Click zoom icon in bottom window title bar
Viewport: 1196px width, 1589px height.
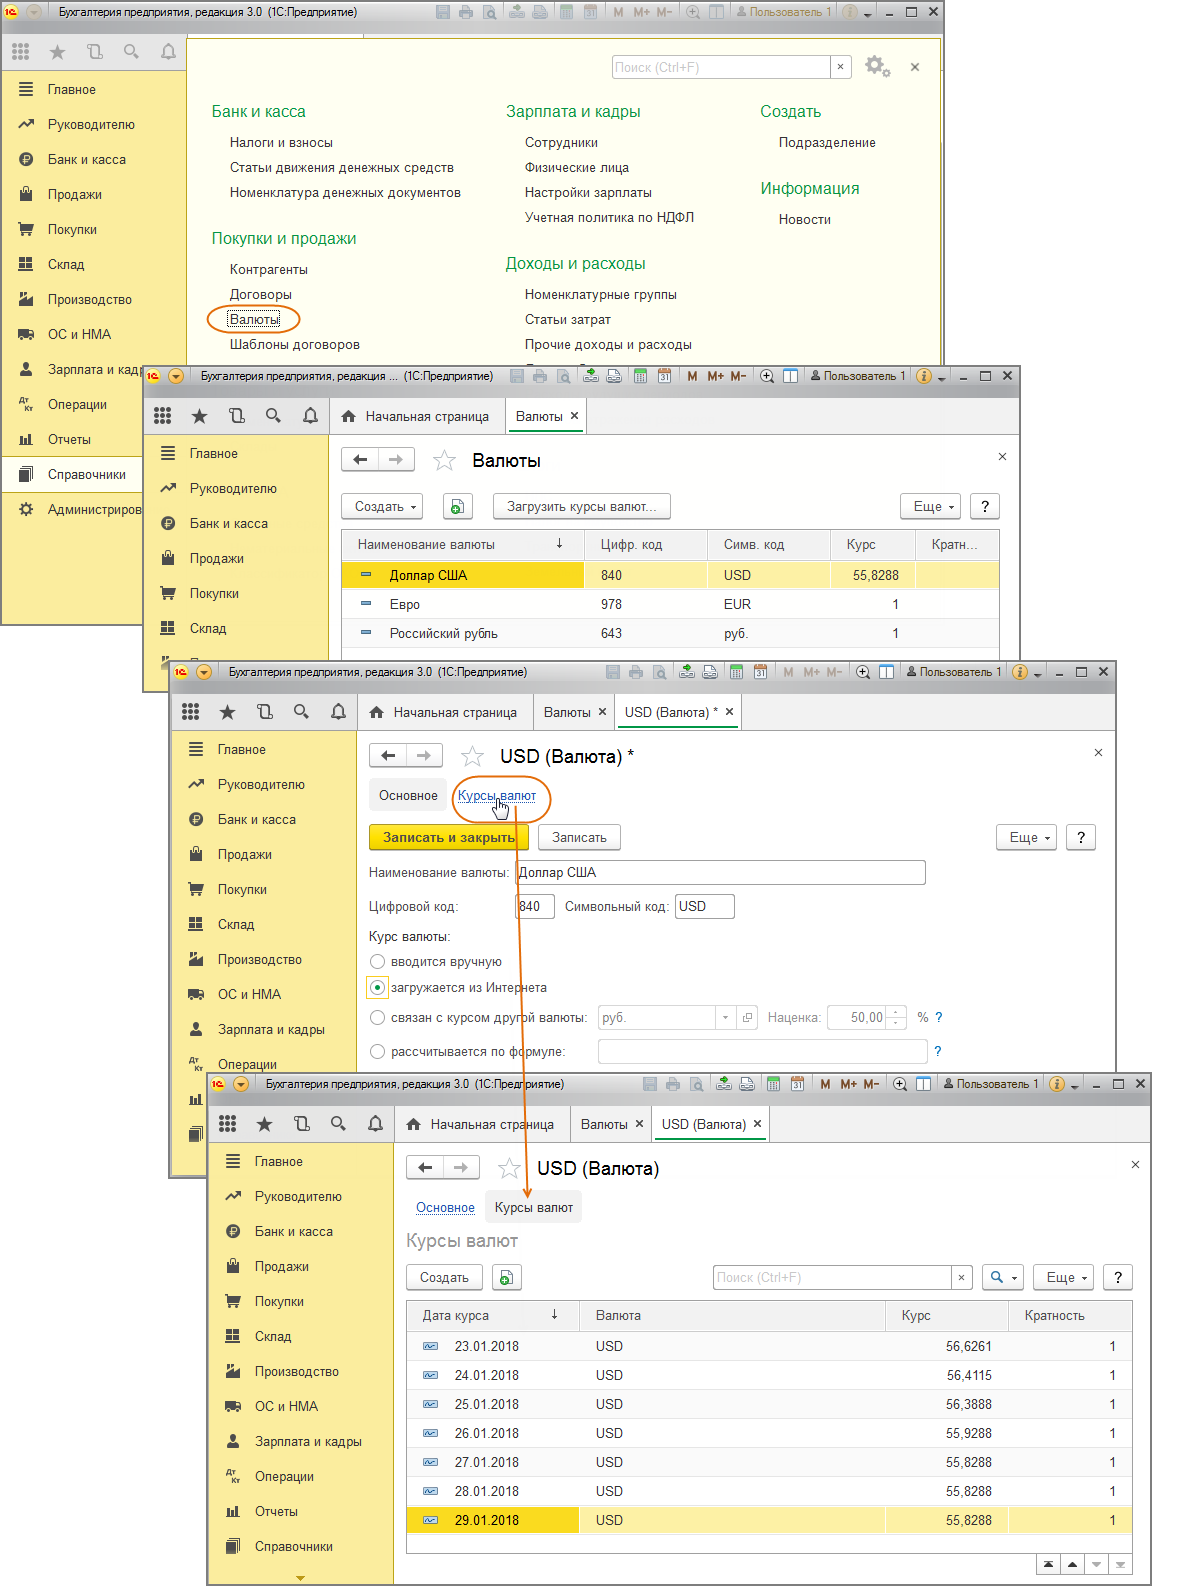click(x=900, y=1084)
